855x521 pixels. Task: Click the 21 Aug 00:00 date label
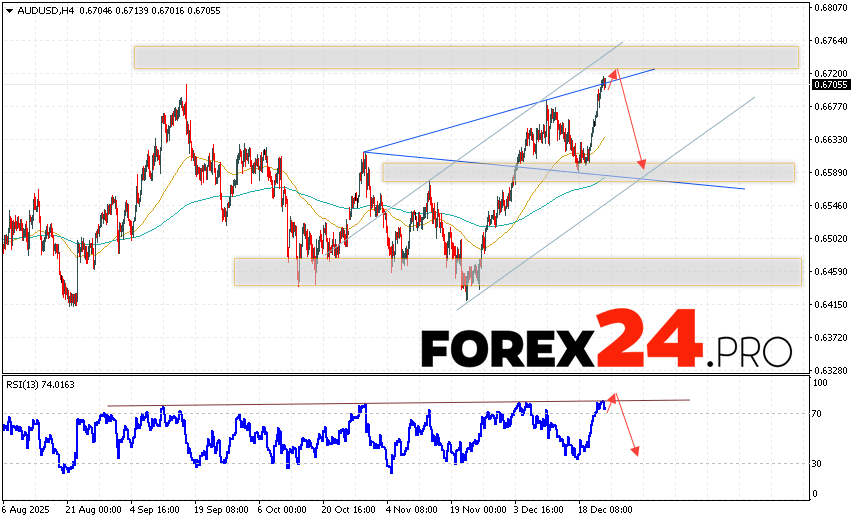coord(96,509)
